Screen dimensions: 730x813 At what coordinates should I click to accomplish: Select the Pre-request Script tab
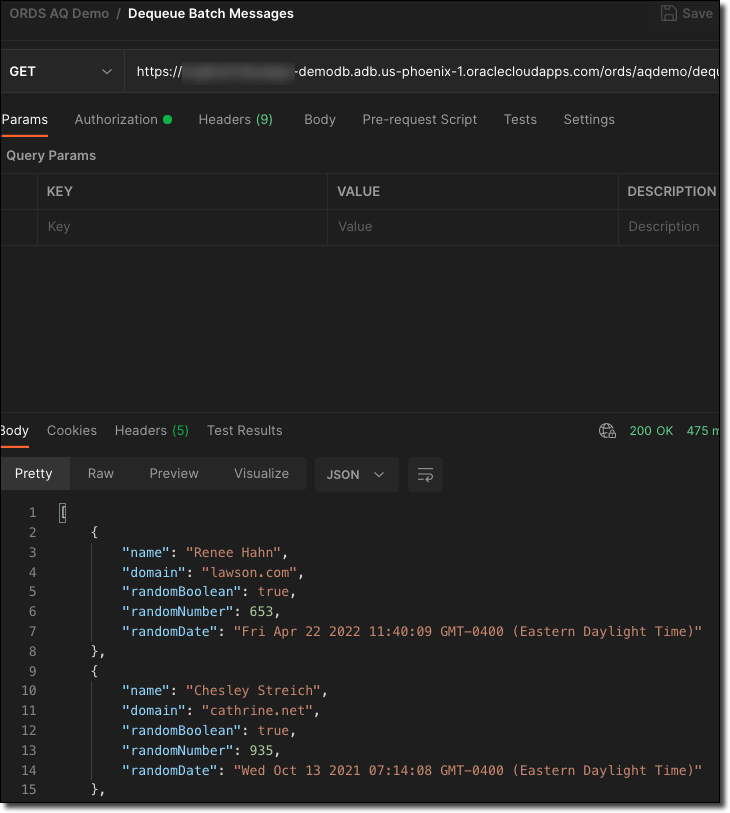click(419, 120)
